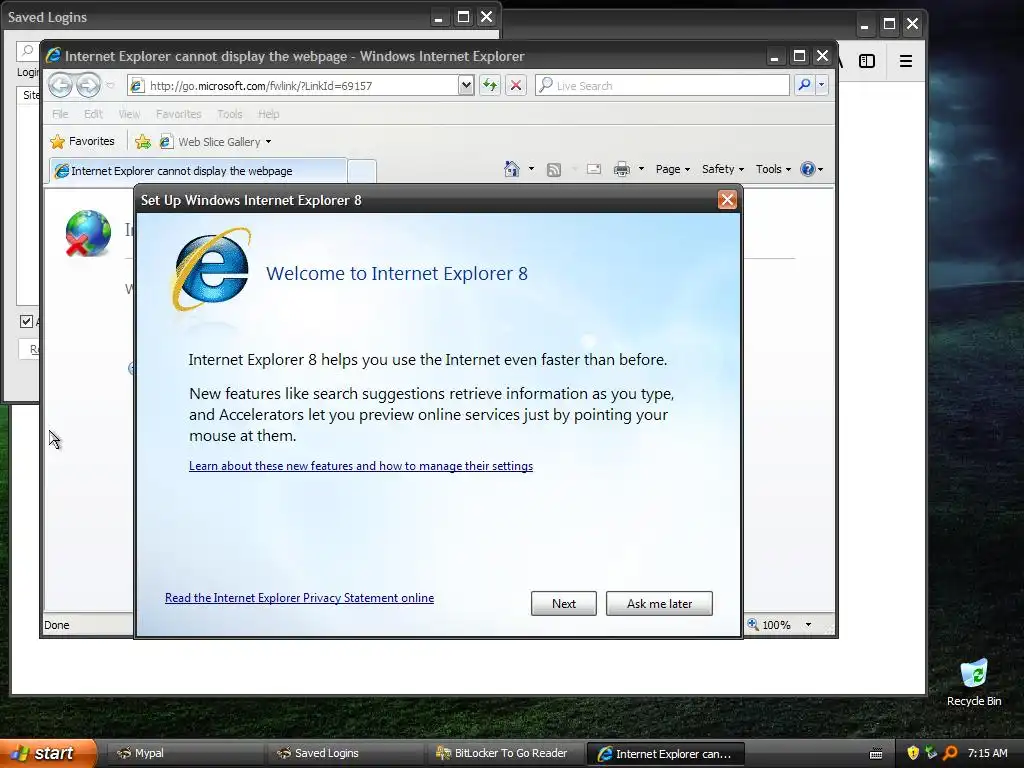Open the Tools menu in menu bar
This screenshot has width=1024, height=768.
(229, 114)
